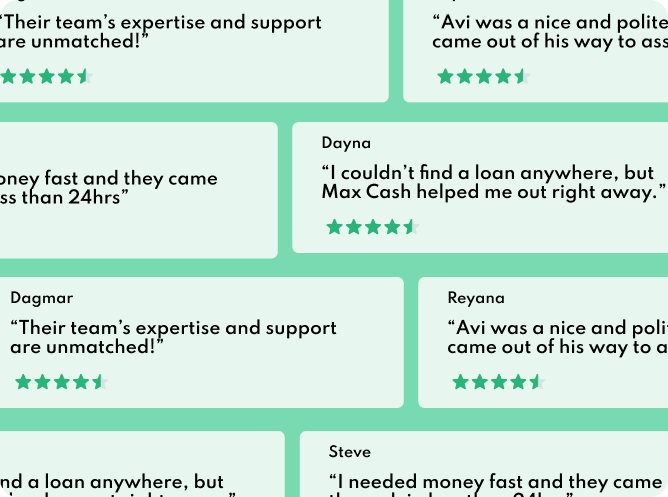The image size is (668, 497).
Task: Click the stars in the topmost 'Their team's expertise' card
Action: tap(45, 76)
